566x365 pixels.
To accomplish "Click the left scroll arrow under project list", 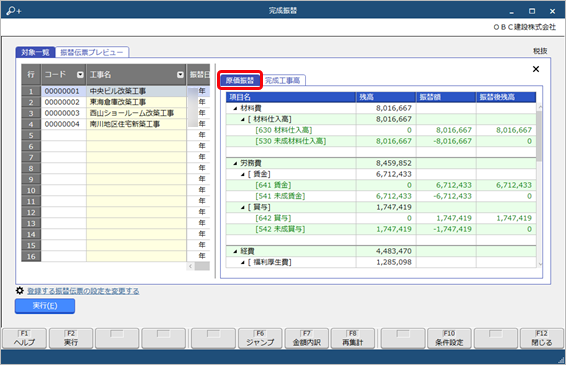I will click(191, 266).
